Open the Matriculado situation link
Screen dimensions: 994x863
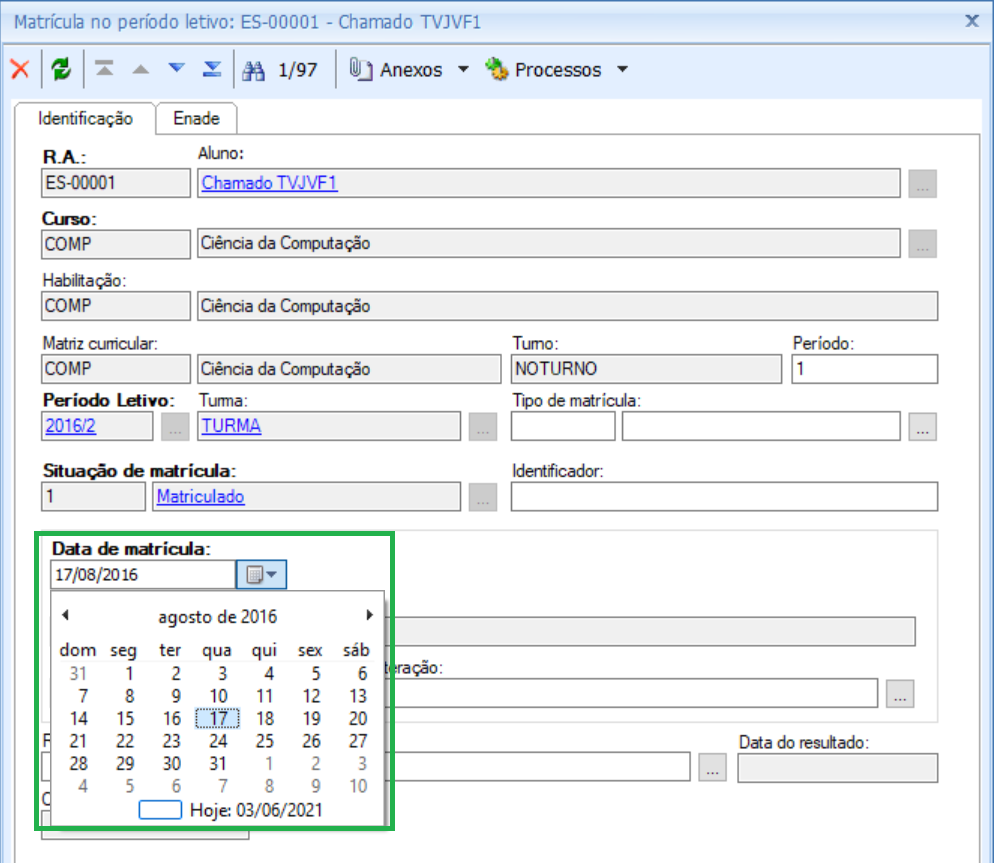tap(200, 496)
